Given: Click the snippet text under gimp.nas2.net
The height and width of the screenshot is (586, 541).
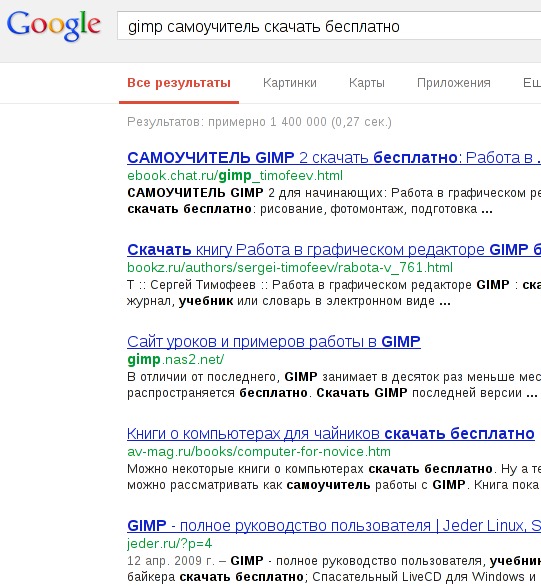Looking at the screenshot, I should 334,385.
